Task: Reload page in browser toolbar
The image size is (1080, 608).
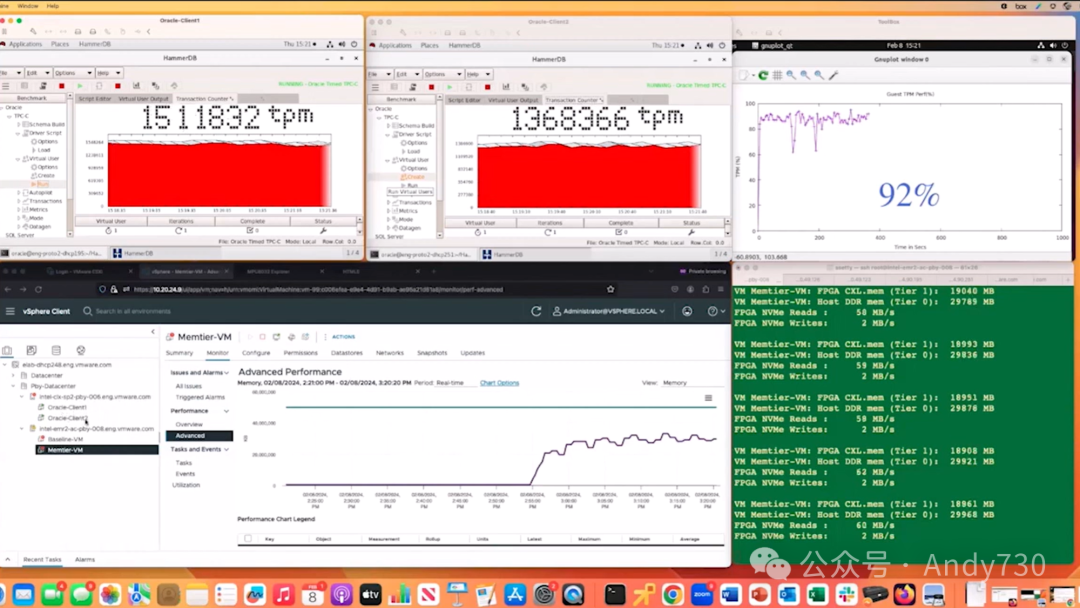Action: coord(39,289)
